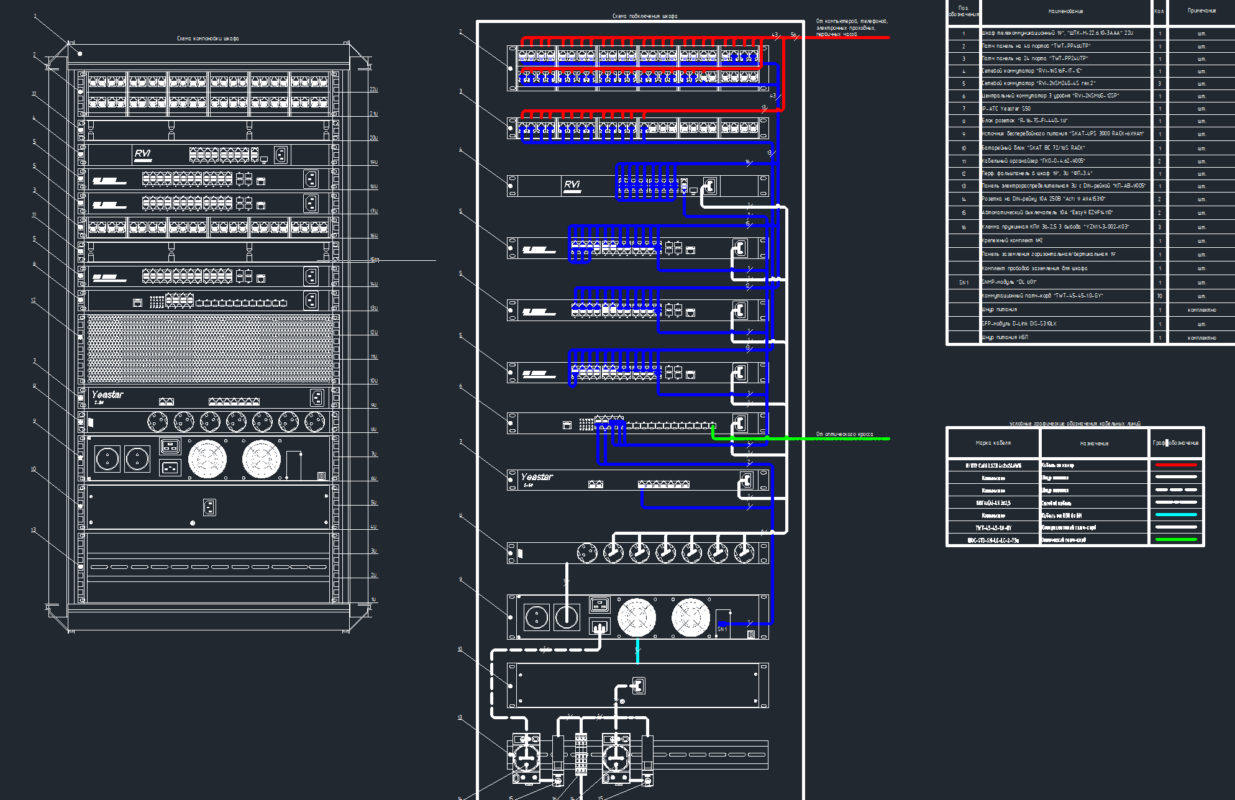Select the green line sample in the cable legend
The width and height of the screenshot is (1235, 800).
click(1176, 540)
